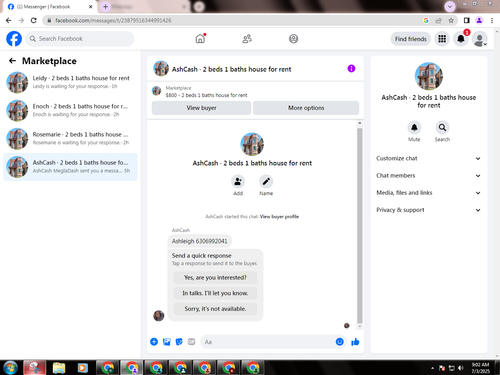Click the pencil Name edit icon
500x375 pixels.
tap(266, 182)
